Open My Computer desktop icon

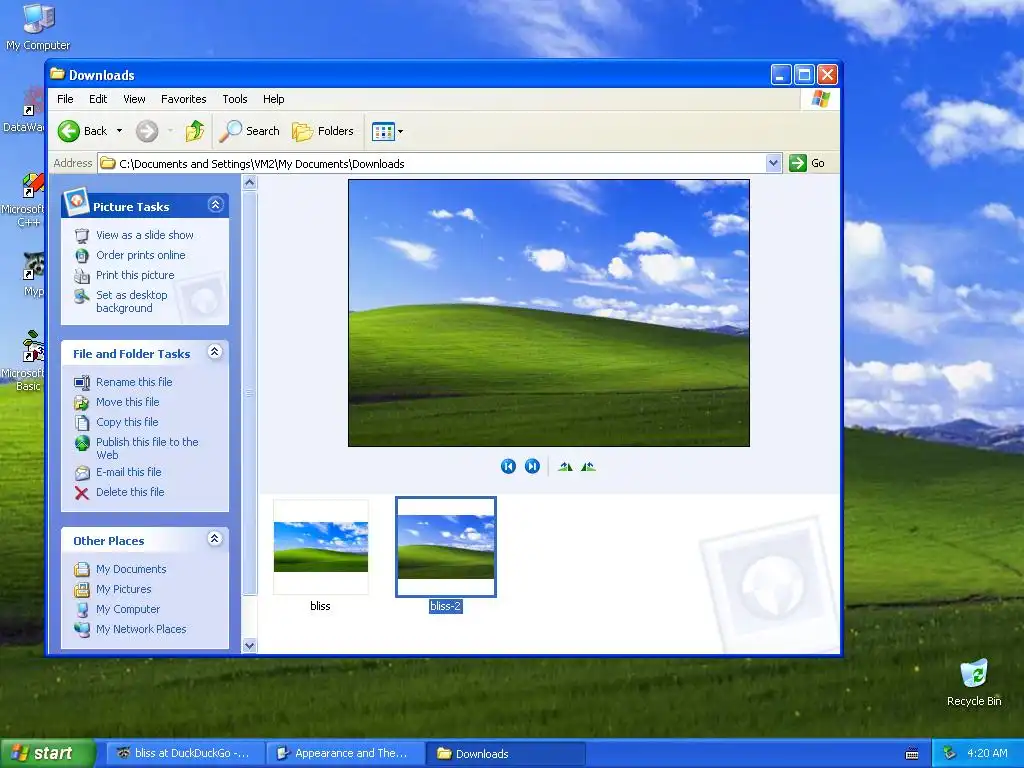pyautogui.click(x=38, y=27)
